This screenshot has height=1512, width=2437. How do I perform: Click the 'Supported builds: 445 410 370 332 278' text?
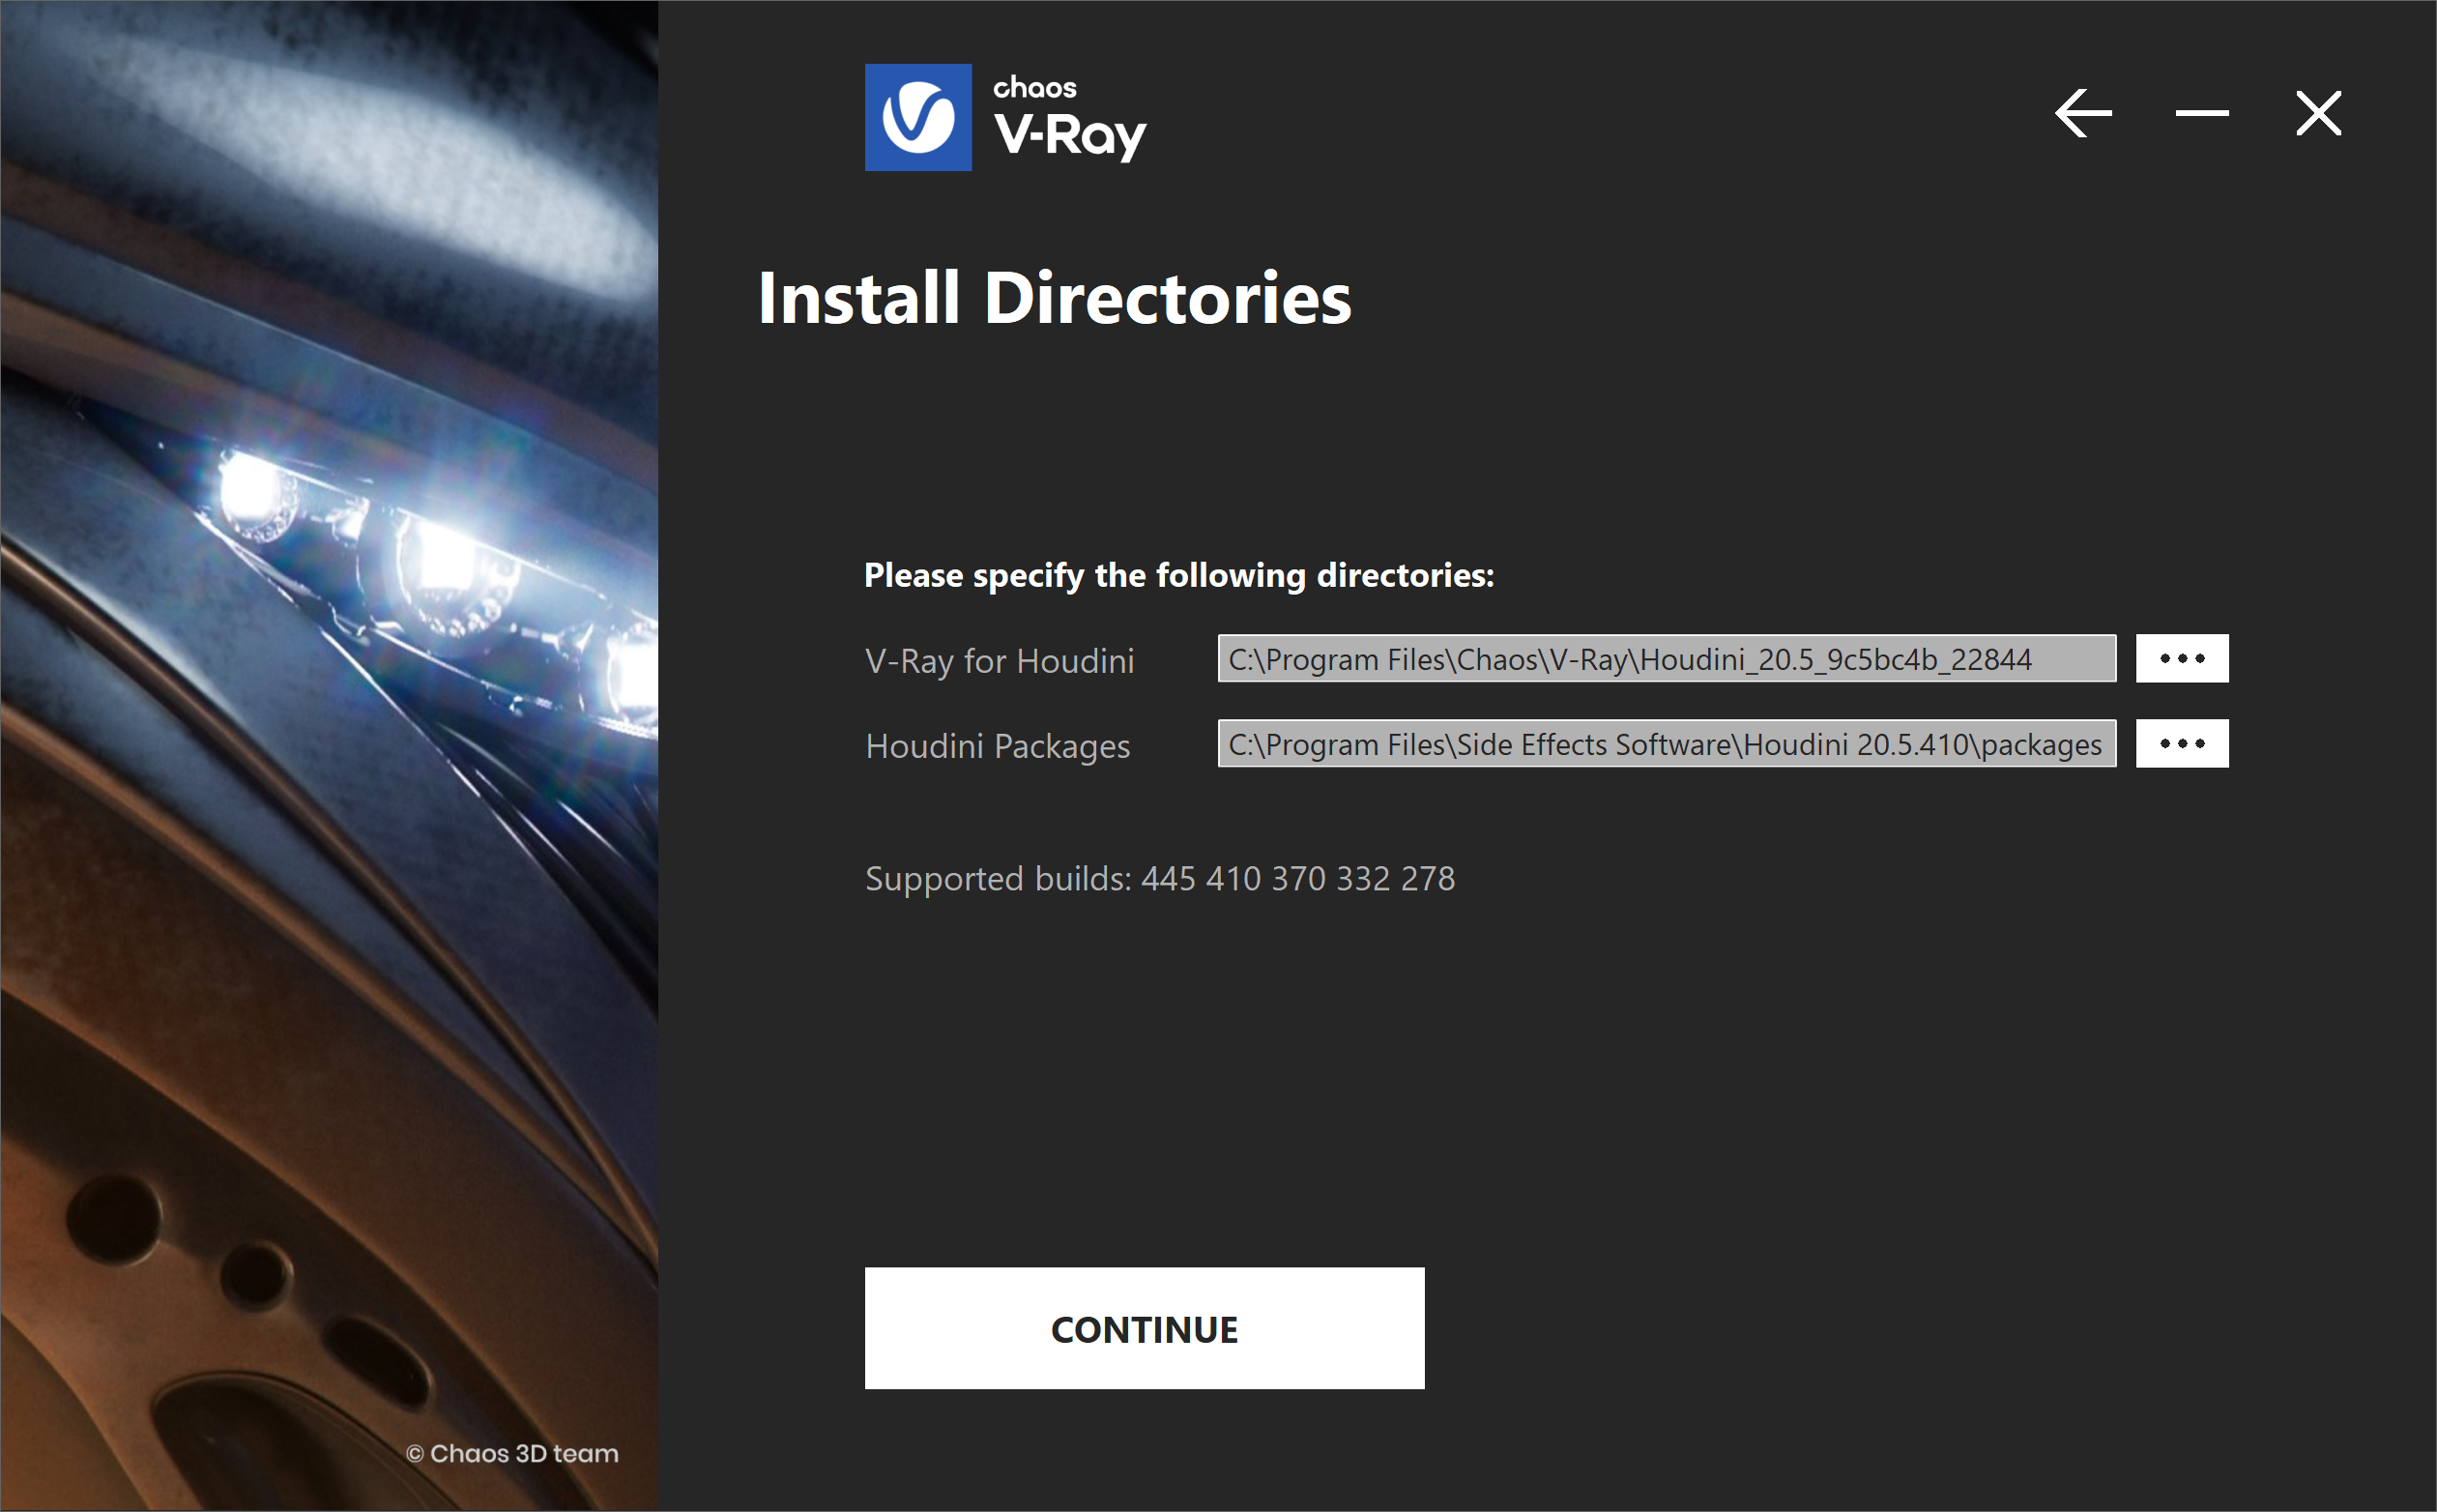[x=1160, y=878]
